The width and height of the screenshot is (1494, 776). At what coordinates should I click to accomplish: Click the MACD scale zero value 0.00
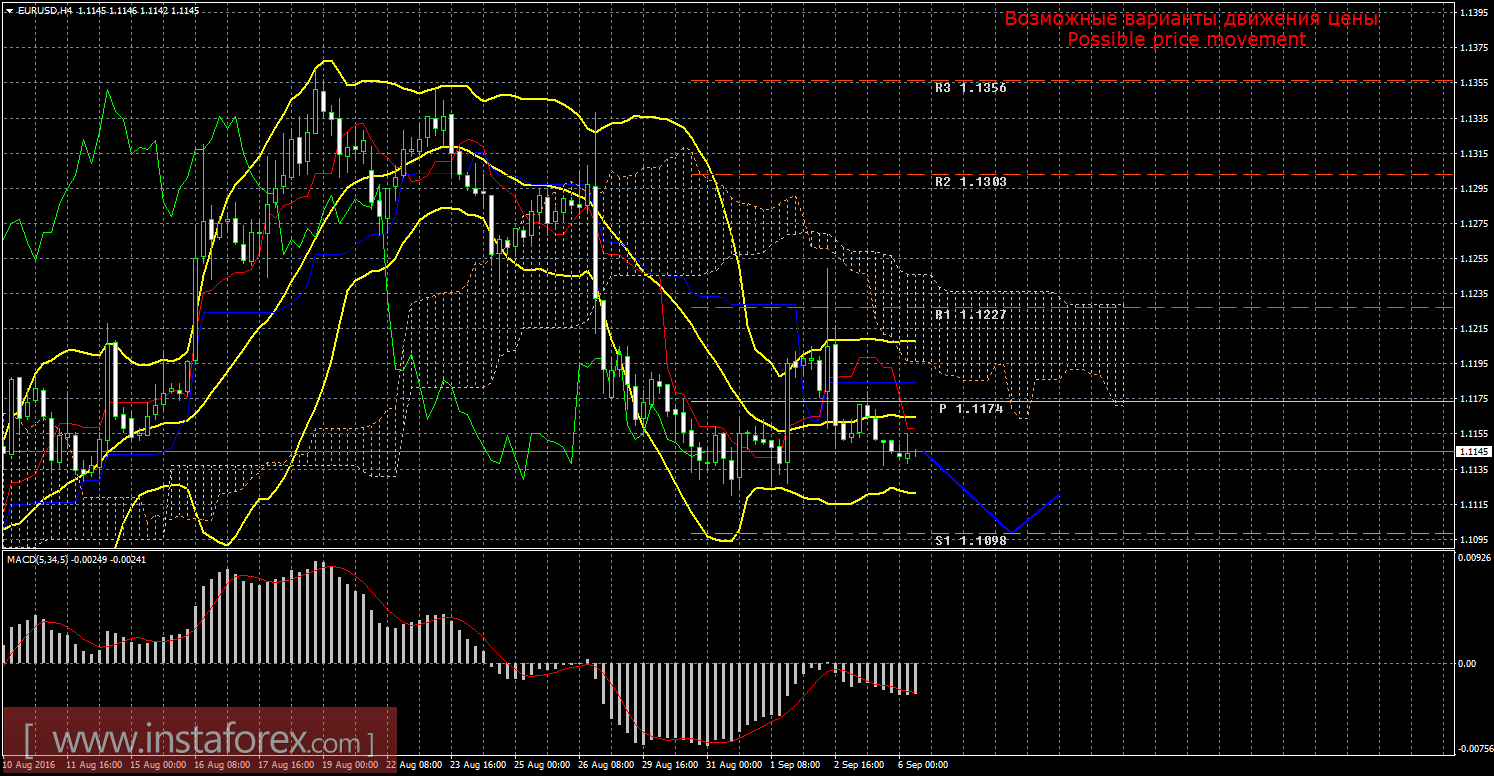click(1467, 663)
